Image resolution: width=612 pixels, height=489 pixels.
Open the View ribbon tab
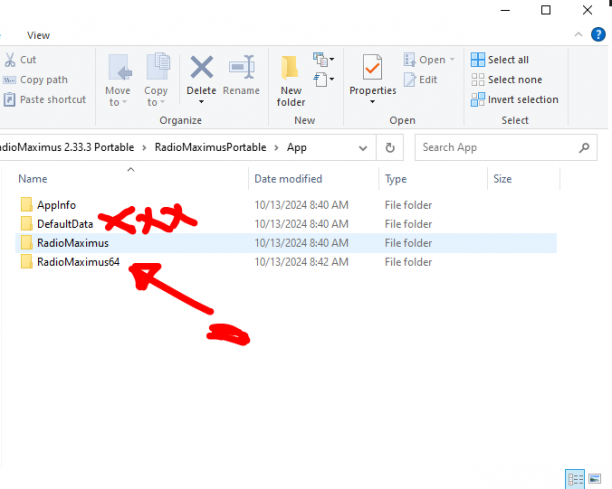click(38, 36)
